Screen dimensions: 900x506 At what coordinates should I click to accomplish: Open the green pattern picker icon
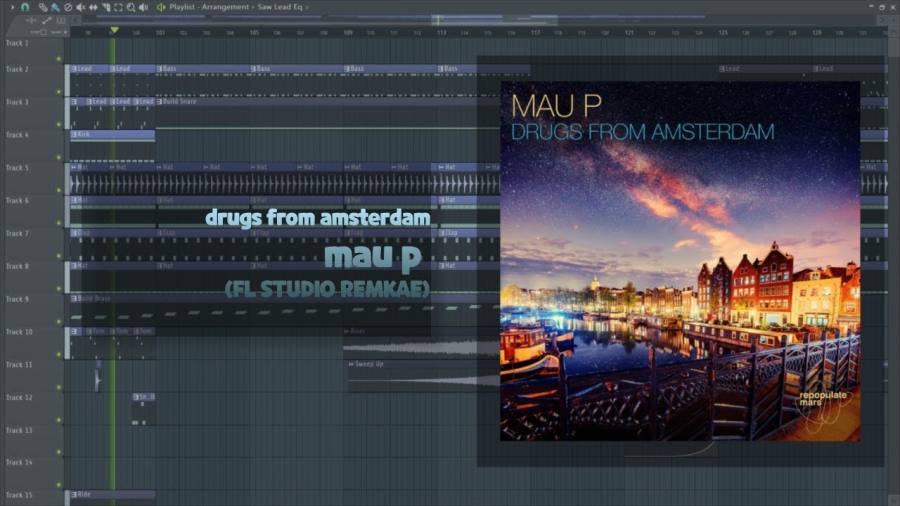[161, 7]
